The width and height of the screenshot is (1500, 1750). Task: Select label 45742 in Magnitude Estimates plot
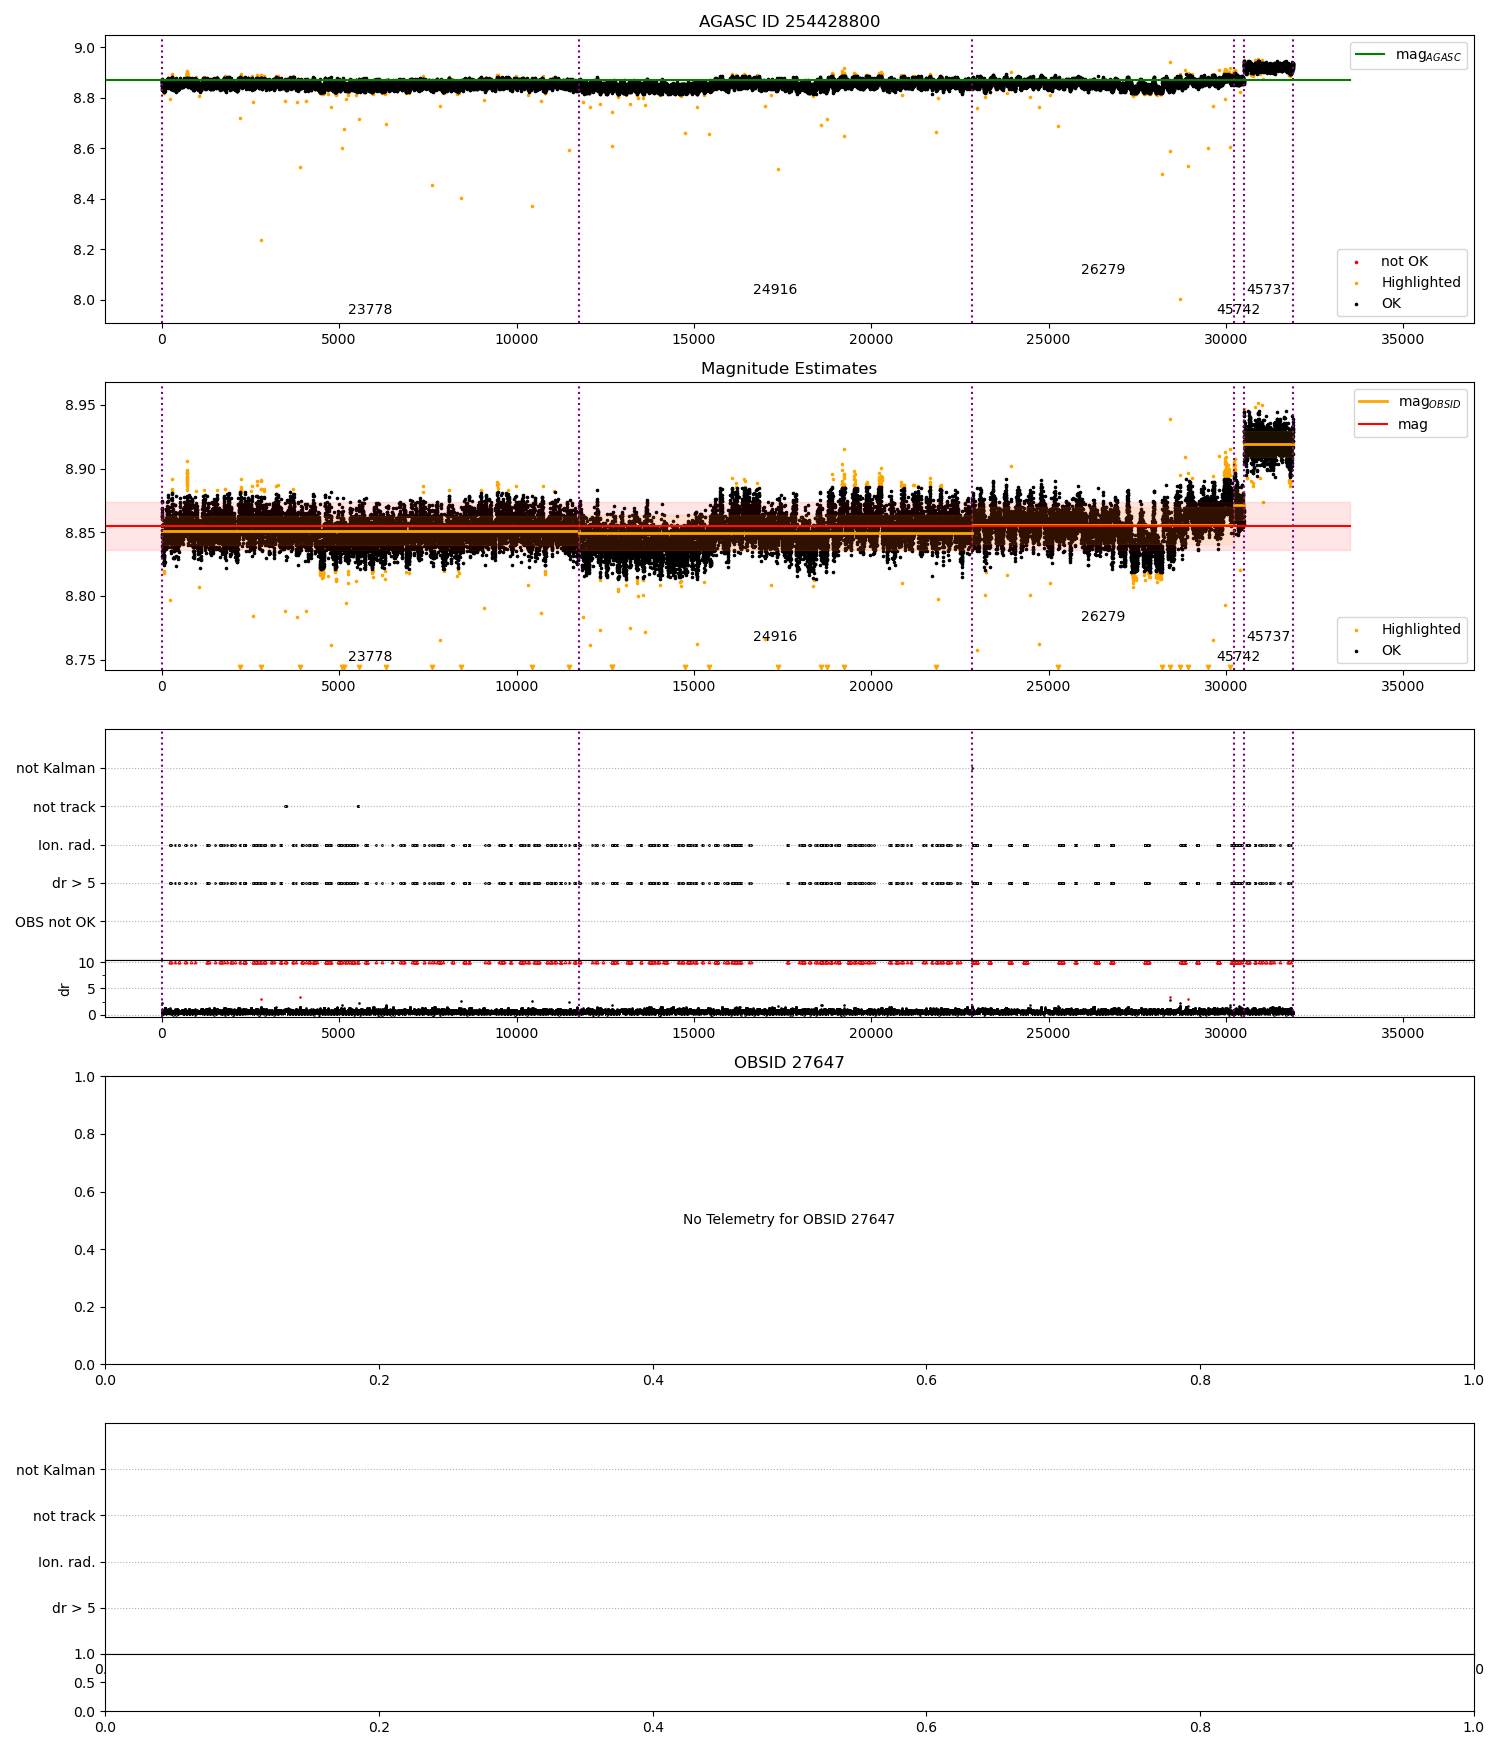pos(1238,657)
